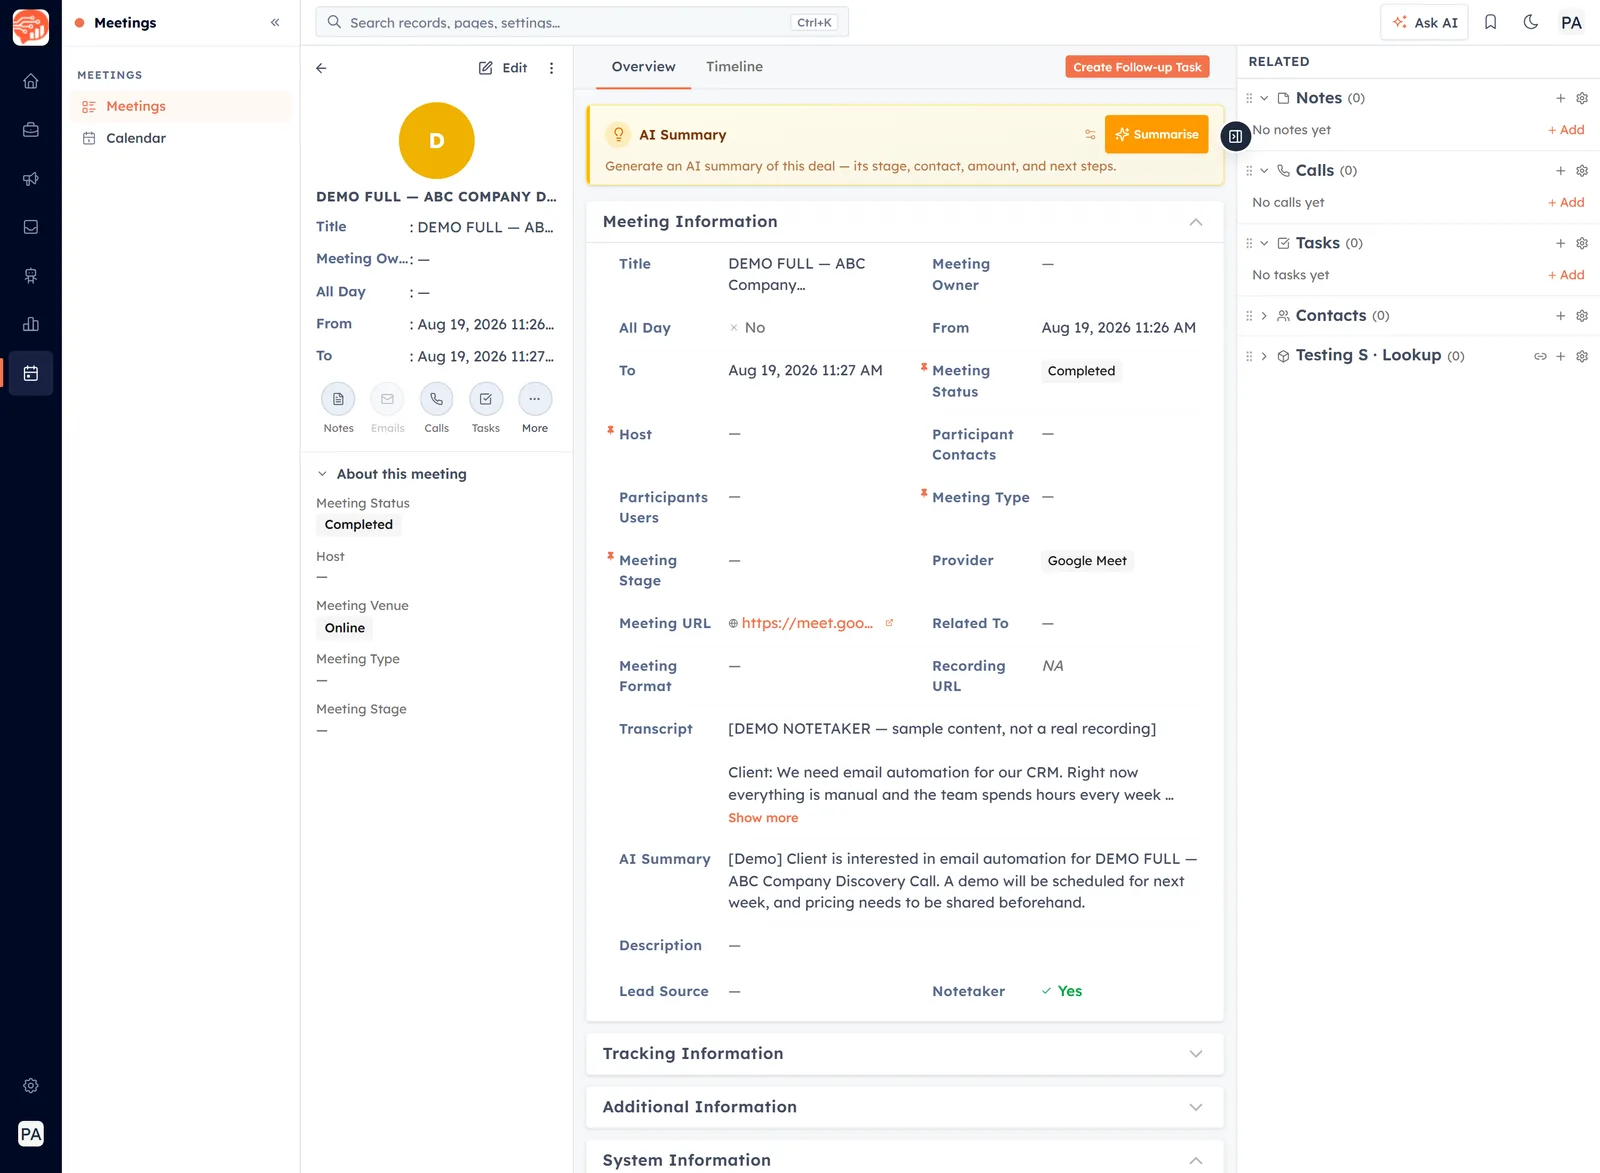The image size is (1600, 1173).
Task: Open the briefcase icon in sidebar
Action: tap(31, 130)
